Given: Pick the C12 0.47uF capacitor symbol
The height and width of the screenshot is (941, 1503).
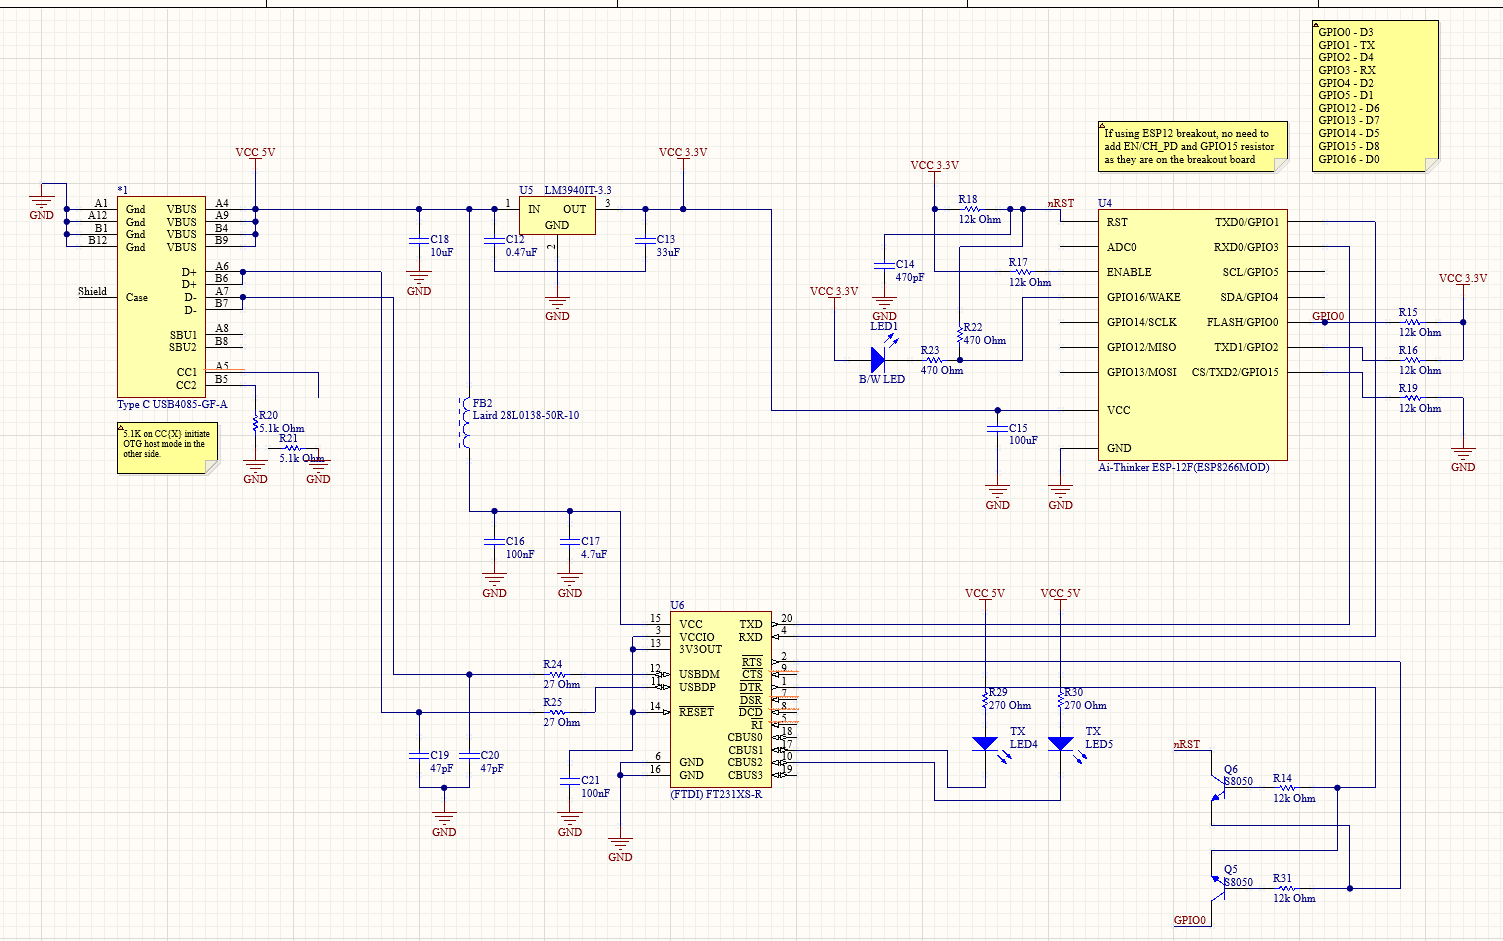Looking at the screenshot, I should [494, 240].
